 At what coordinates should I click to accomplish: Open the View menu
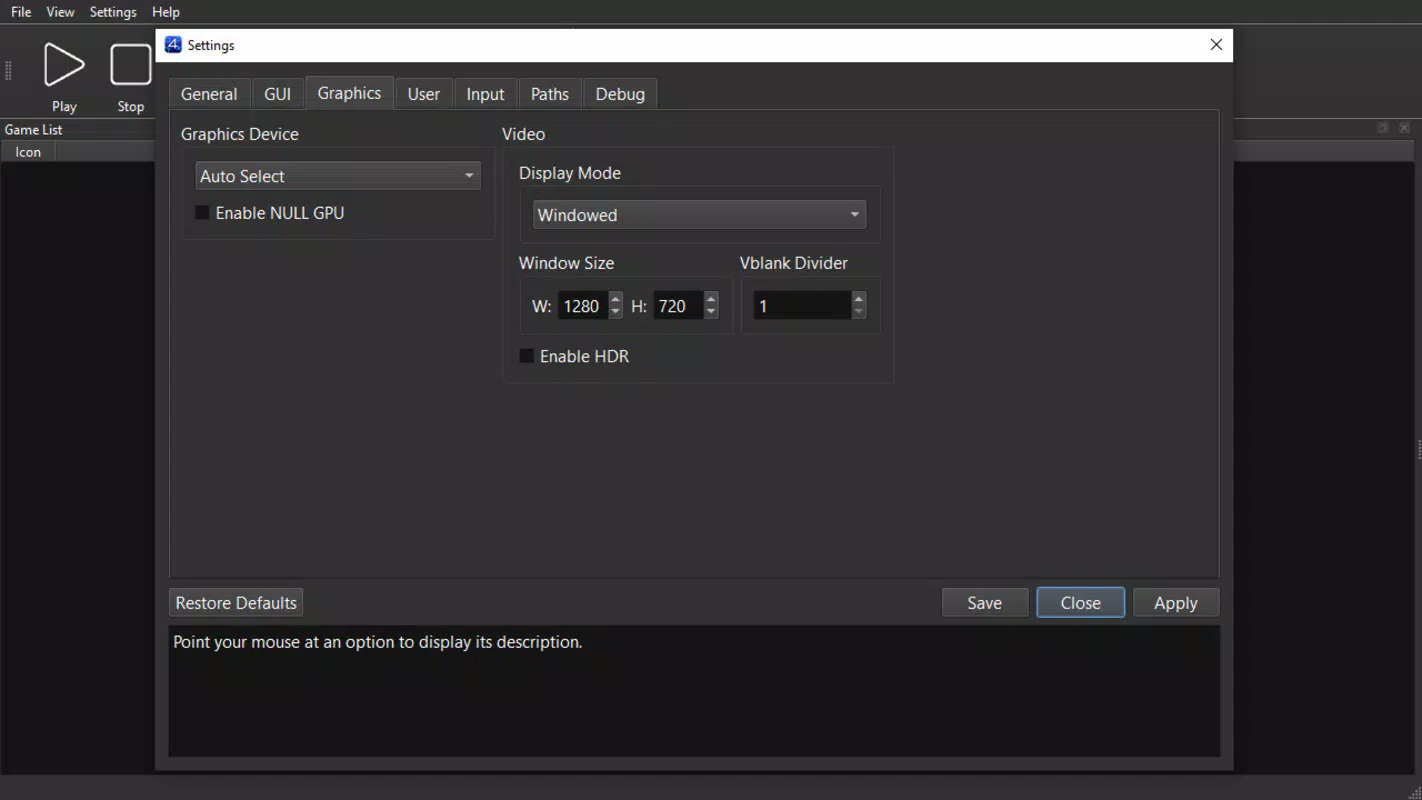tap(60, 12)
